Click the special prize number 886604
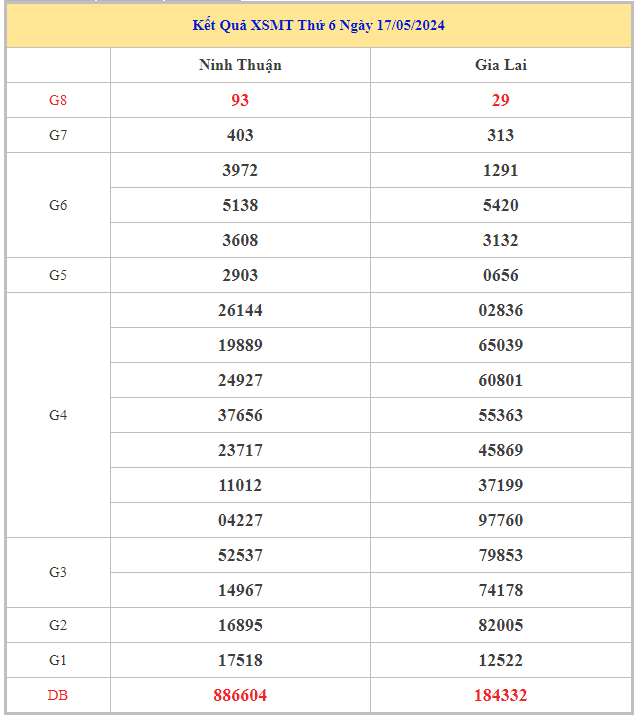The width and height of the screenshot is (638, 717). click(x=240, y=695)
